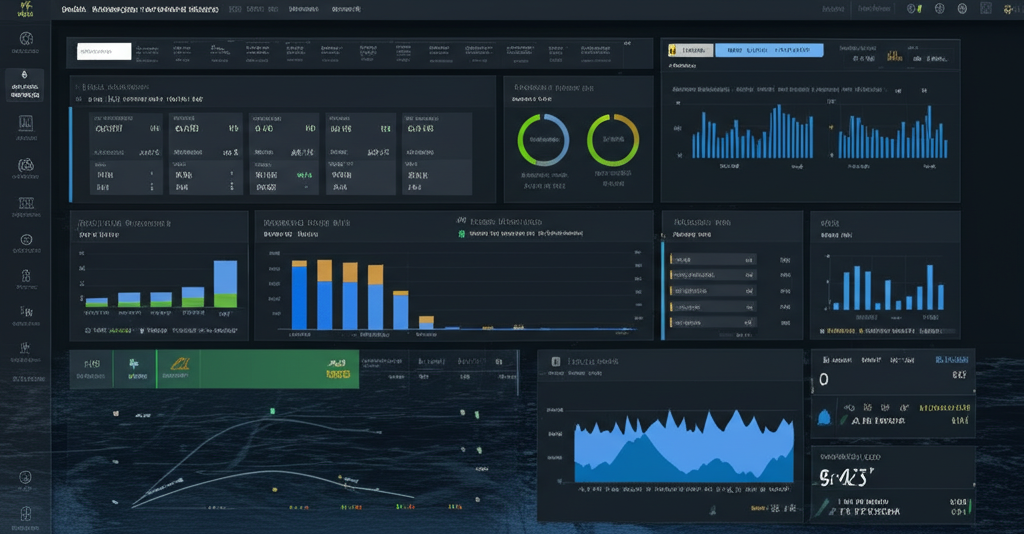Viewport: 1024px width, 534px height.
Task: Click the blue scrollbar beside the list panel
Action: pos(663,291)
